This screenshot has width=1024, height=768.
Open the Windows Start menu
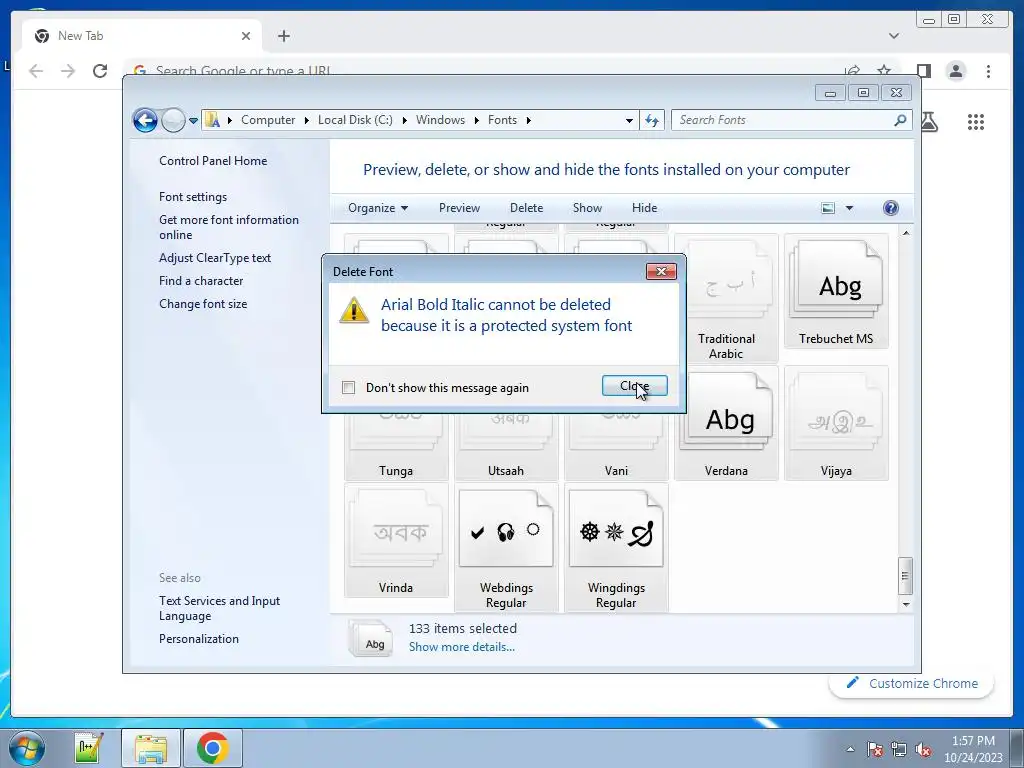(27, 748)
